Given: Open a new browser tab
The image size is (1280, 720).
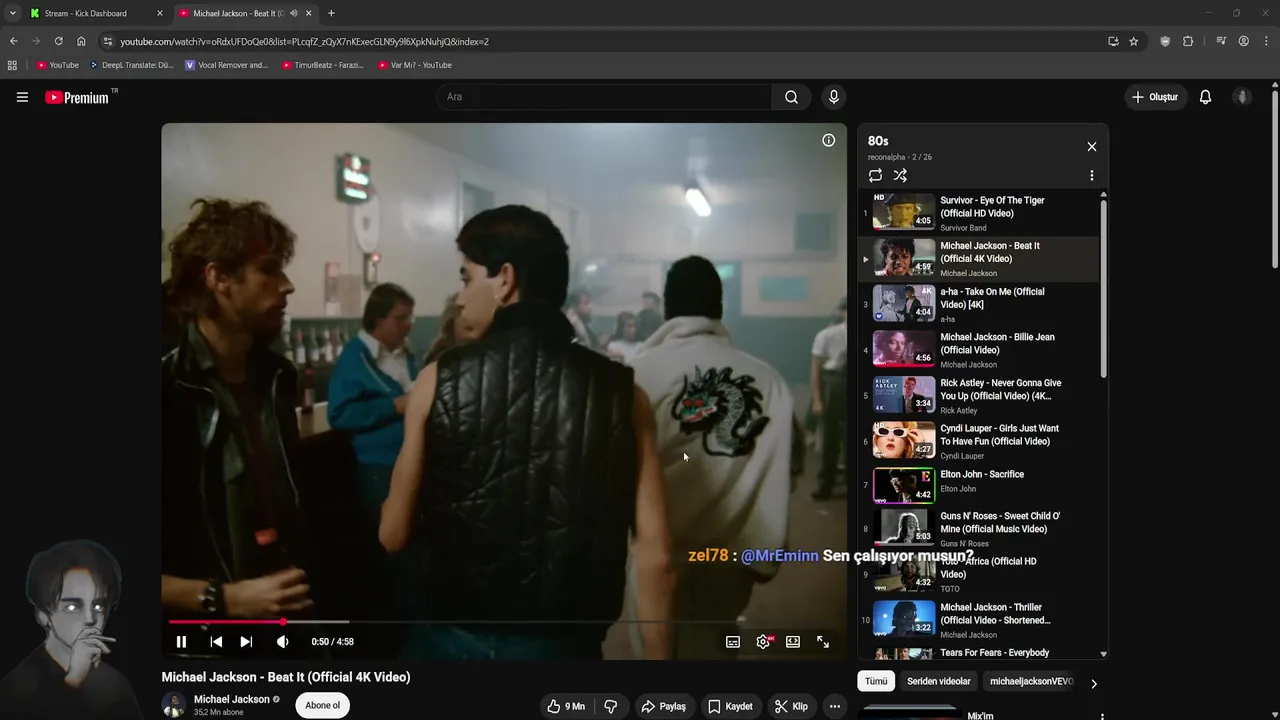Looking at the screenshot, I should click(331, 13).
